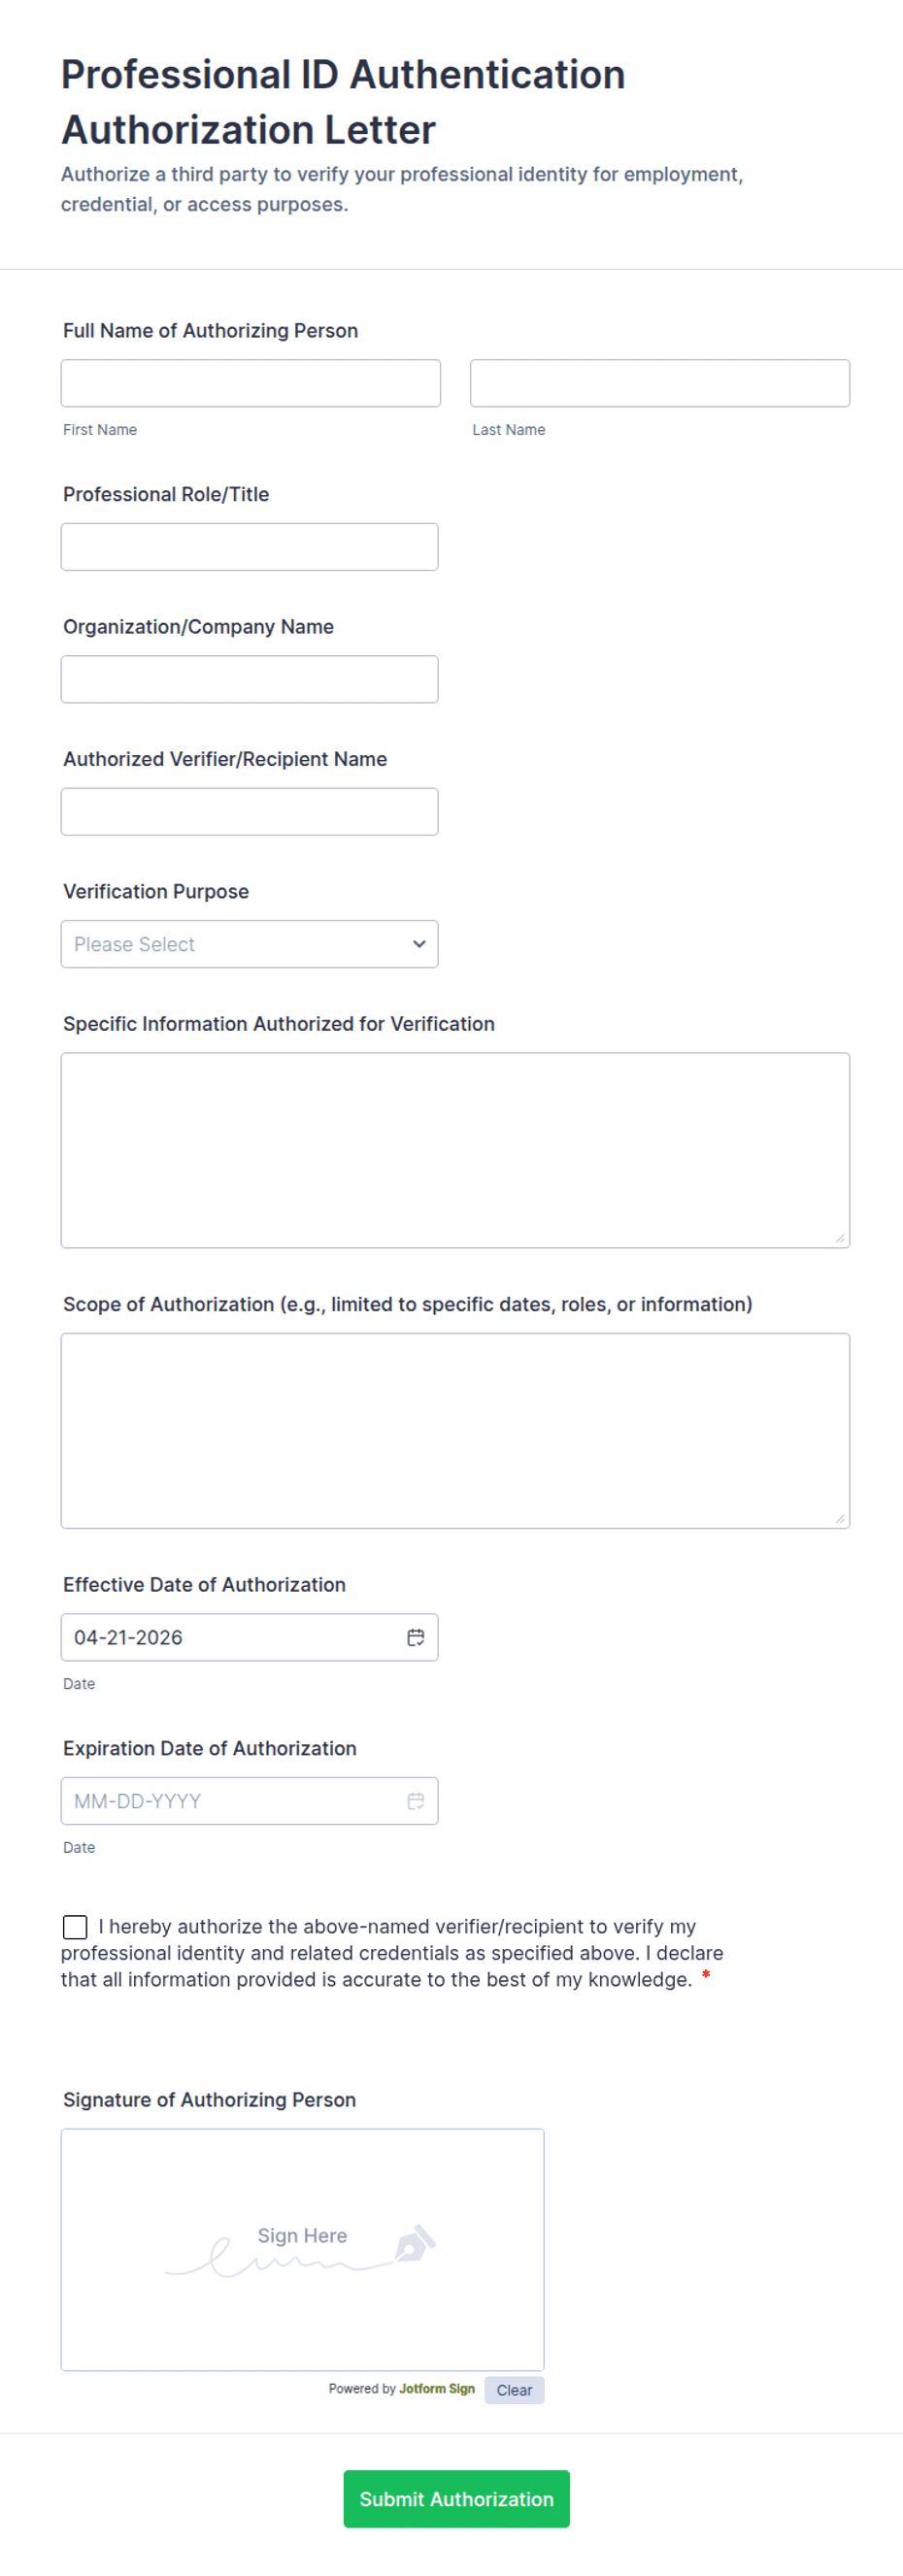Viewport: 903px width, 2576px height.
Task: Clear the signature pad
Action: coord(514,2390)
